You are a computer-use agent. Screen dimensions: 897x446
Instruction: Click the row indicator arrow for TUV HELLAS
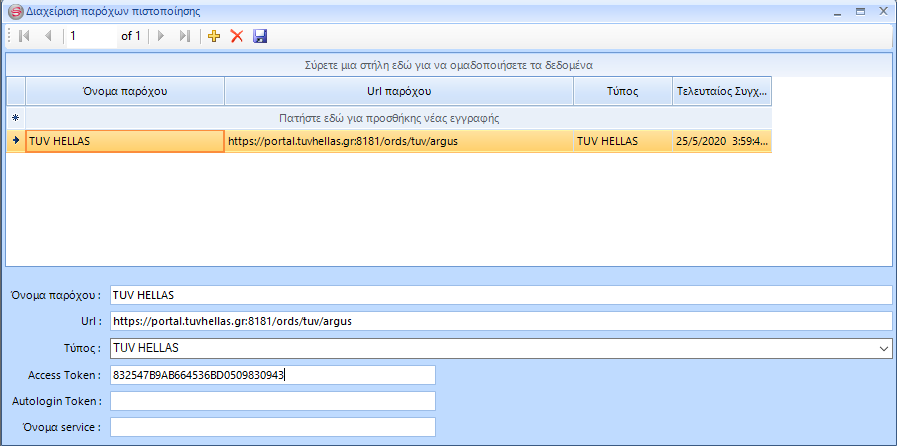point(15,141)
